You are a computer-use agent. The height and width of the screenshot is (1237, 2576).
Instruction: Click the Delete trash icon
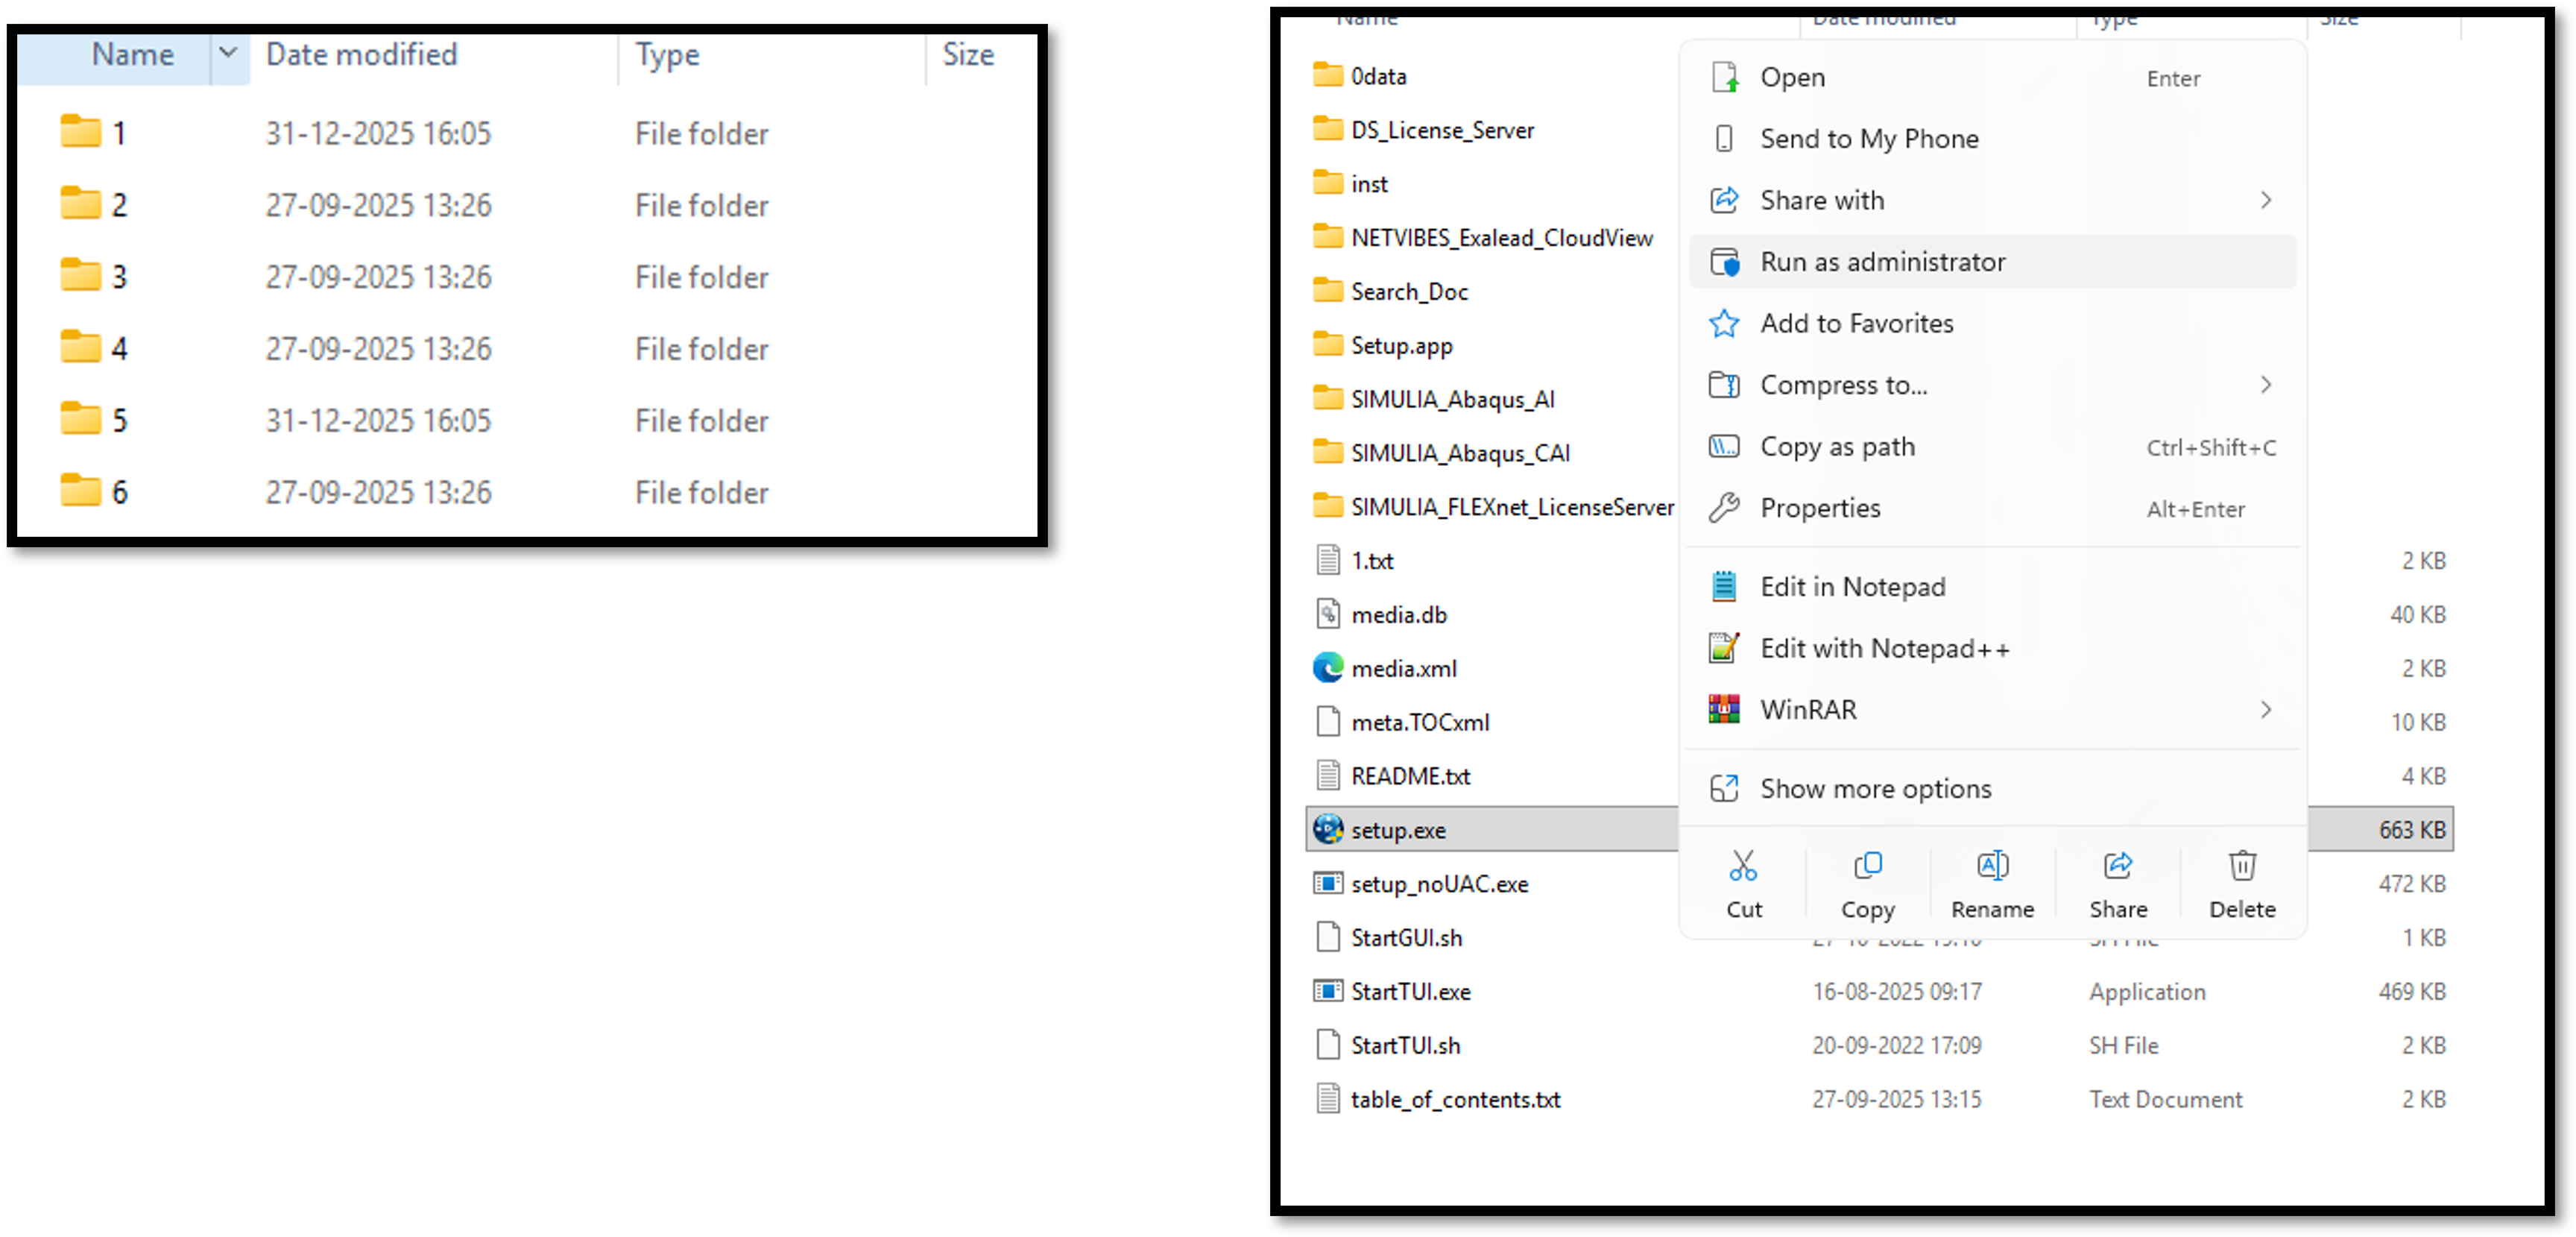pos(2242,866)
